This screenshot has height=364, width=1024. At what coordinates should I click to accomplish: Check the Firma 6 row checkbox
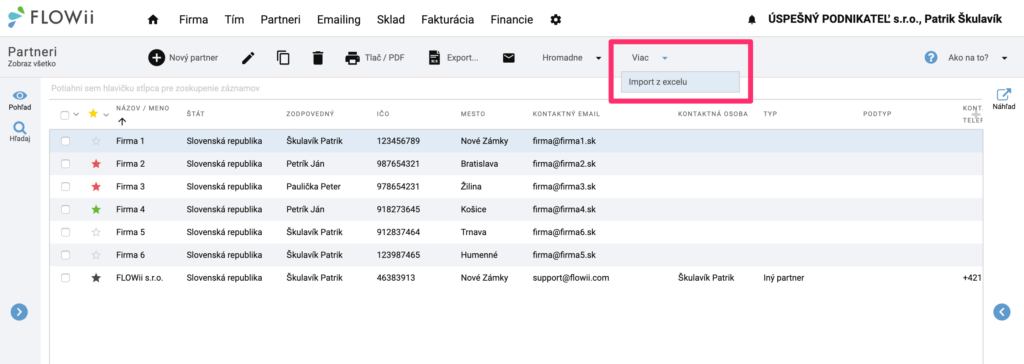coord(65,255)
